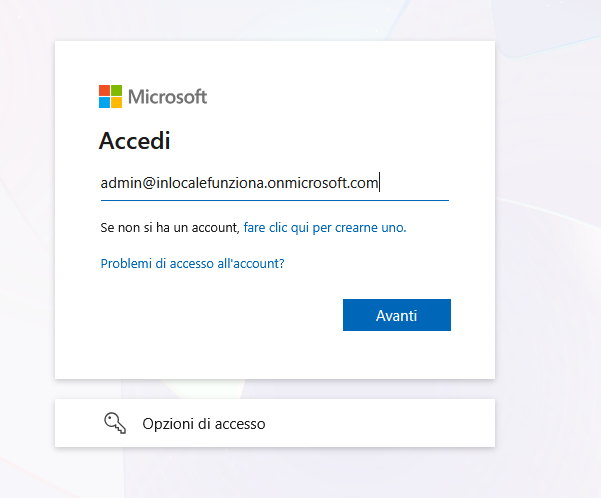Screen dimensions: 601x498
Task: Click the Microsoft four-square logo
Action: (x=110, y=97)
